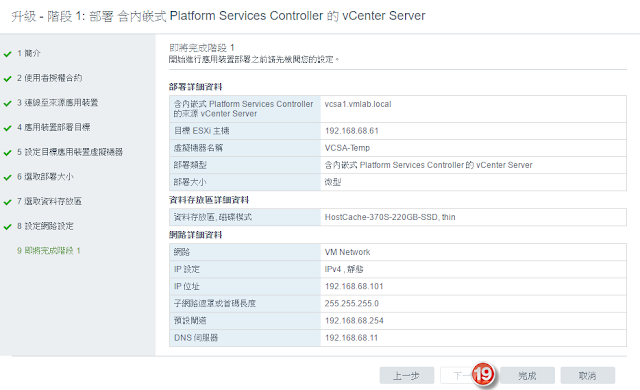Select datastore value HostCache-370S-220GB-SSD, thin
Image resolution: width=640 pixels, height=390 pixels.
390,217
